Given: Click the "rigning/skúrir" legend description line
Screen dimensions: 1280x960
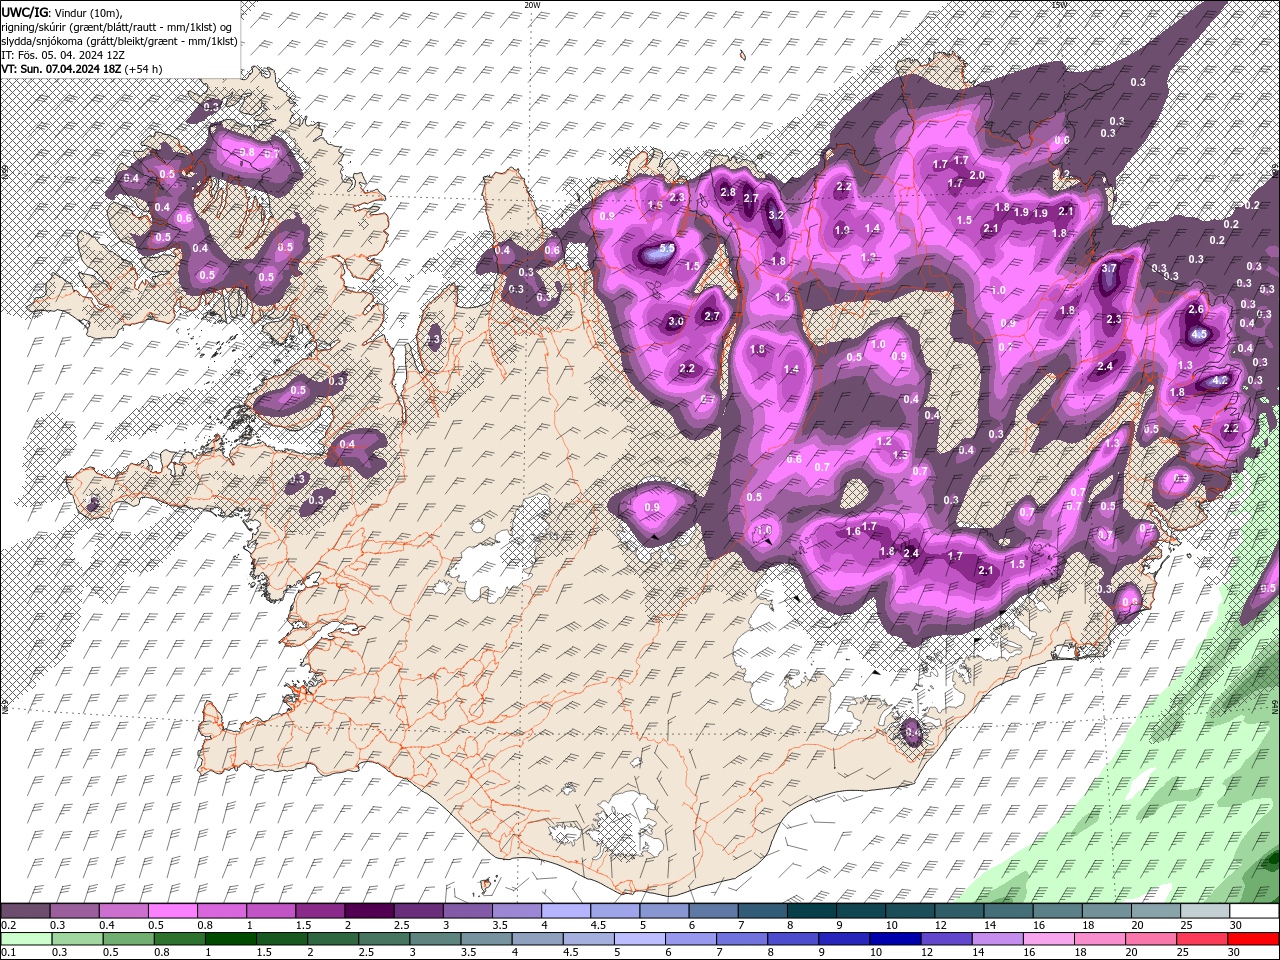Looking at the screenshot, I should point(117,26).
